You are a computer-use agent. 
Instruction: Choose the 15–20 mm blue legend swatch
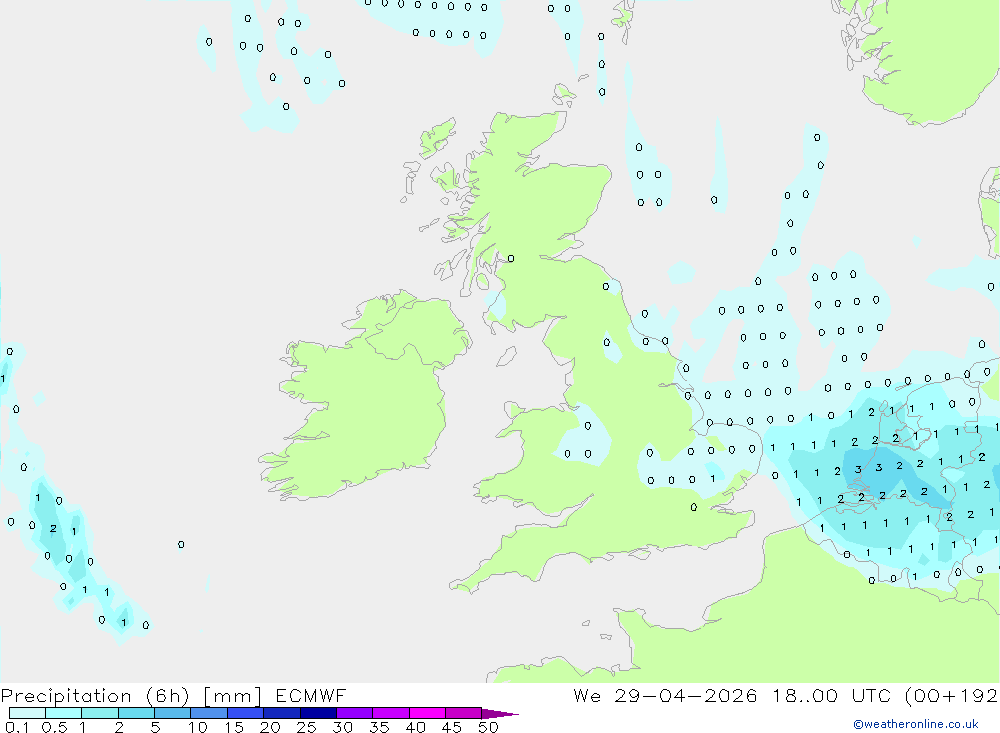pyautogui.click(x=246, y=713)
